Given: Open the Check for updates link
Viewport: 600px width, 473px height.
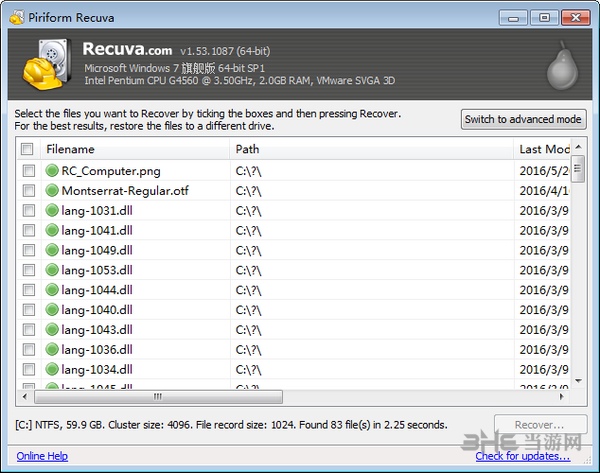Looking at the screenshot, I should click(523, 456).
